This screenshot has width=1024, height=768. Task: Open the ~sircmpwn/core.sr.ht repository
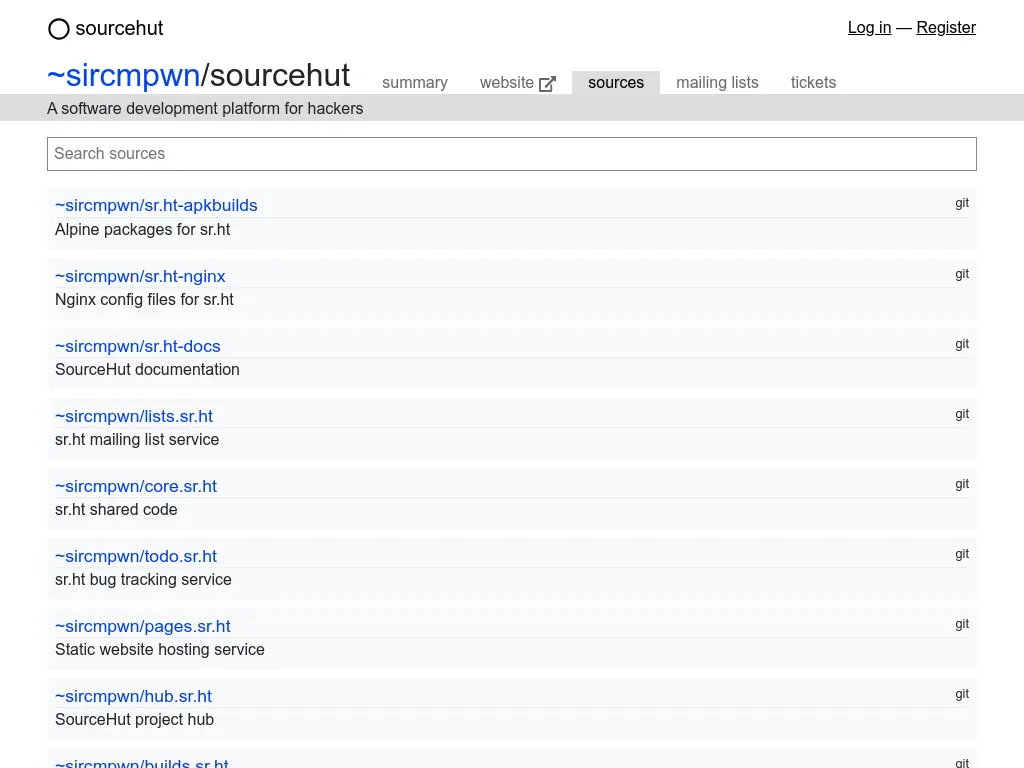[136, 486]
